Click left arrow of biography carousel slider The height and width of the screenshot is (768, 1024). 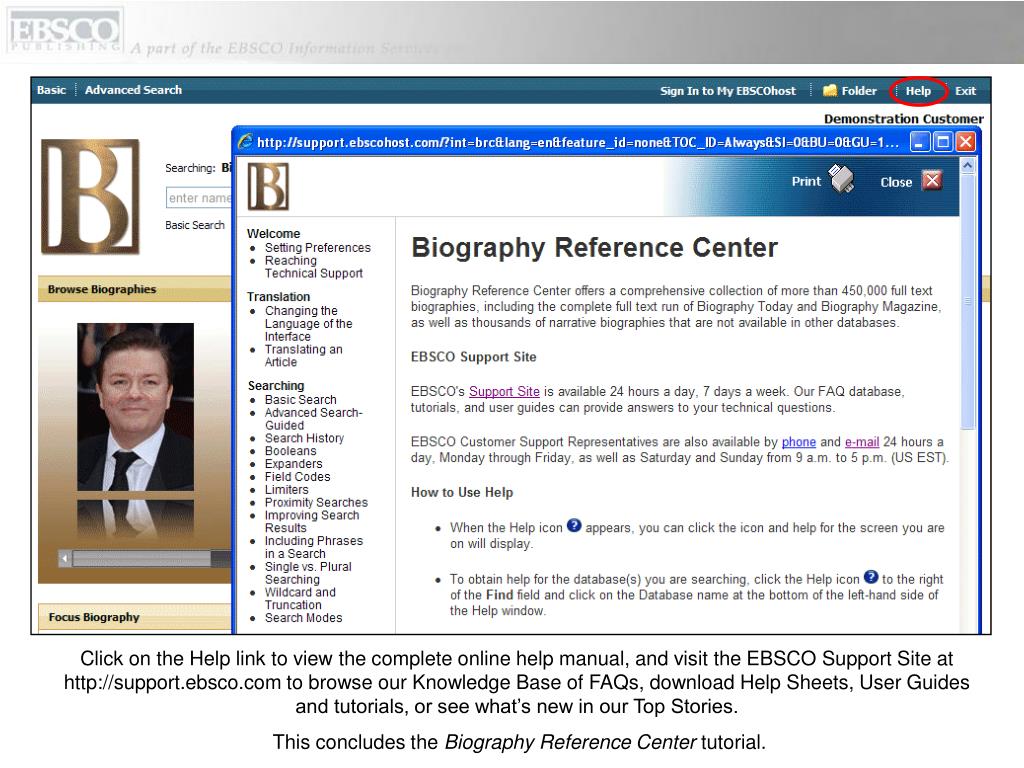[x=65, y=559]
